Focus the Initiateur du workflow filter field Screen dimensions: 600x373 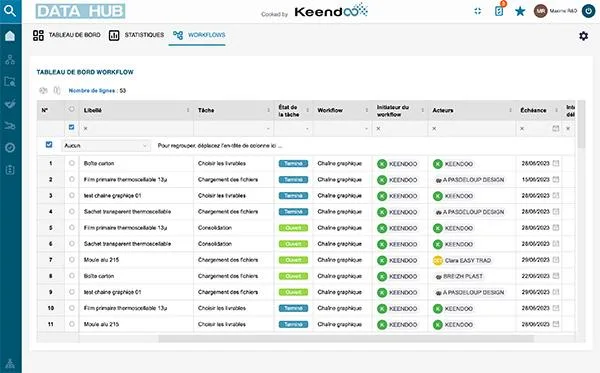399,129
